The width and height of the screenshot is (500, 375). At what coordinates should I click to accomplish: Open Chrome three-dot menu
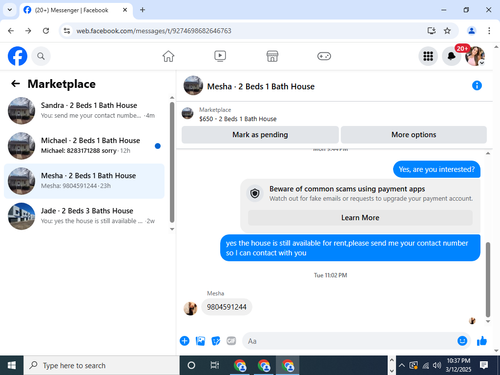click(x=489, y=31)
